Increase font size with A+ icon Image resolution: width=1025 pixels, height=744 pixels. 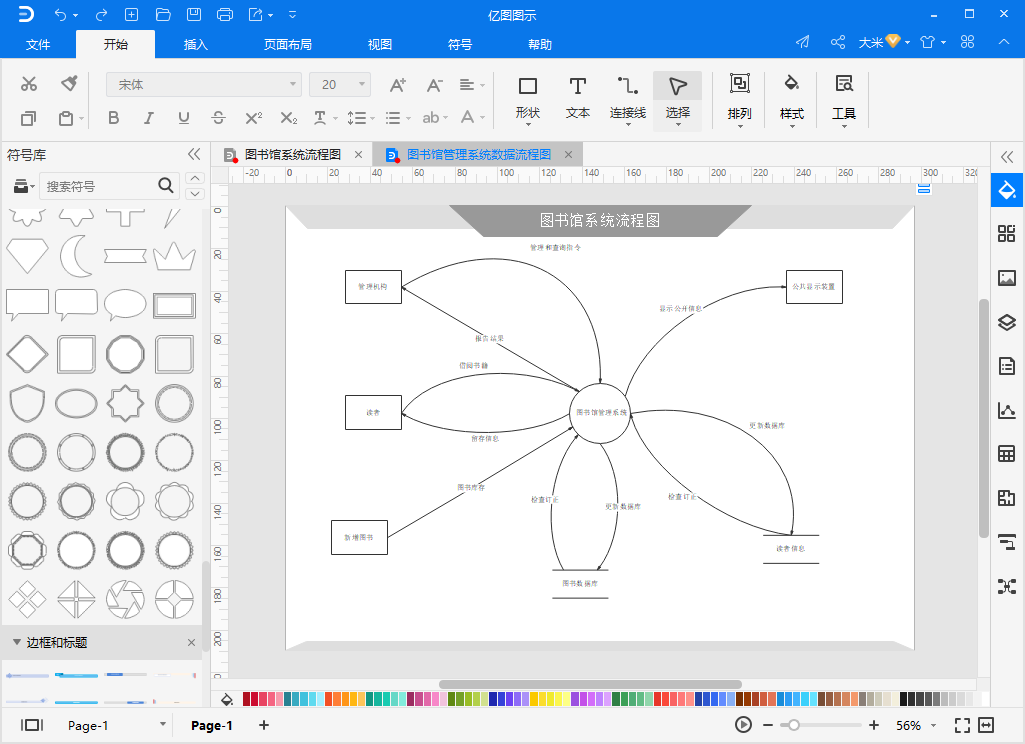coord(397,85)
